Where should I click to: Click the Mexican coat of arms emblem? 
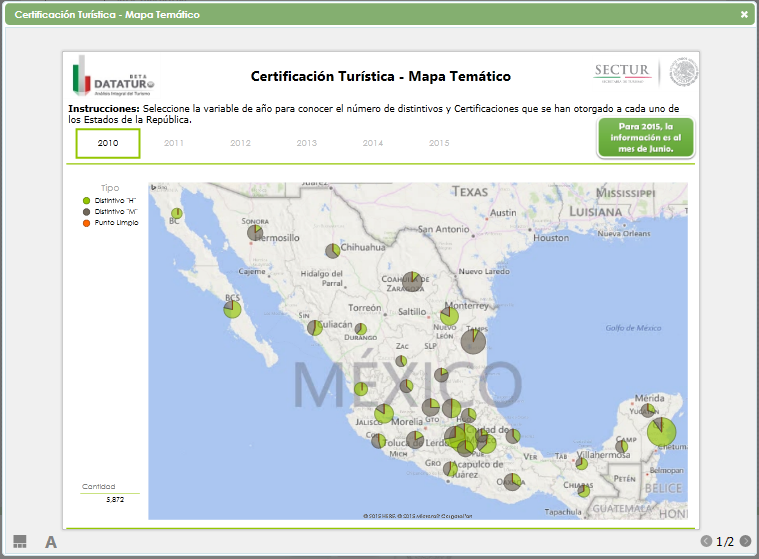pos(683,72)
